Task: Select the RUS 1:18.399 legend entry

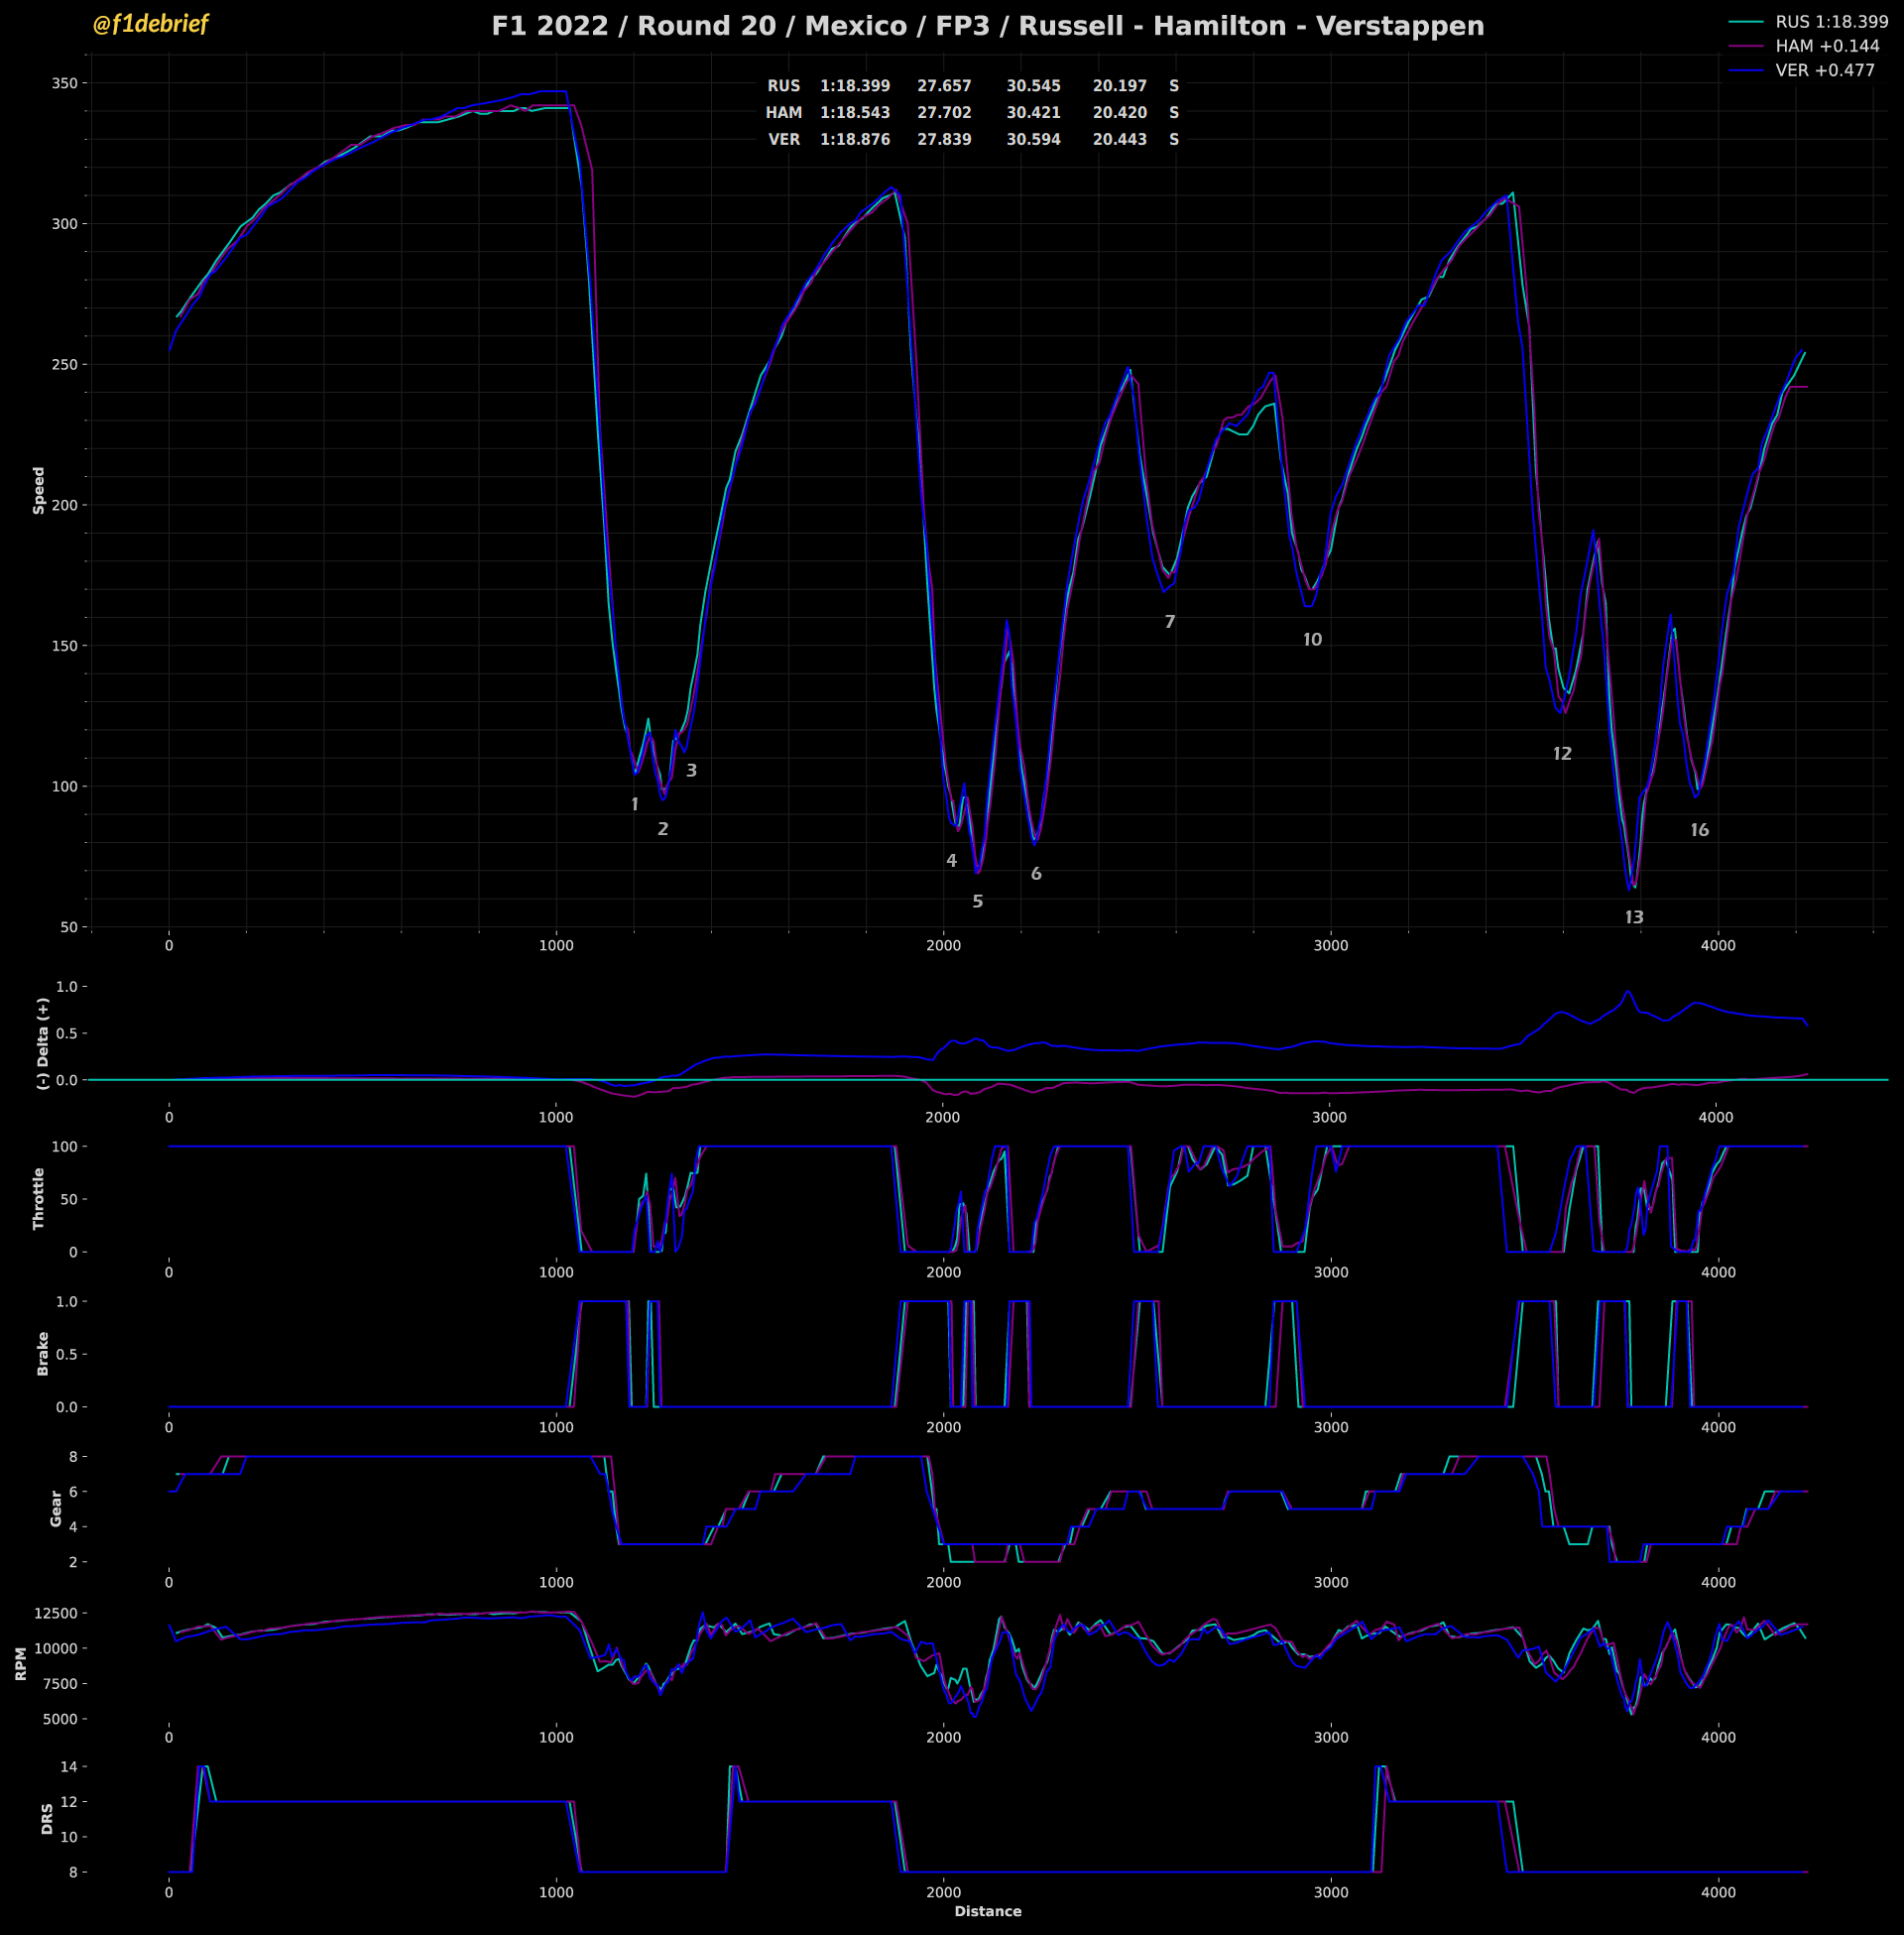Action: [x=1831, y=21]
